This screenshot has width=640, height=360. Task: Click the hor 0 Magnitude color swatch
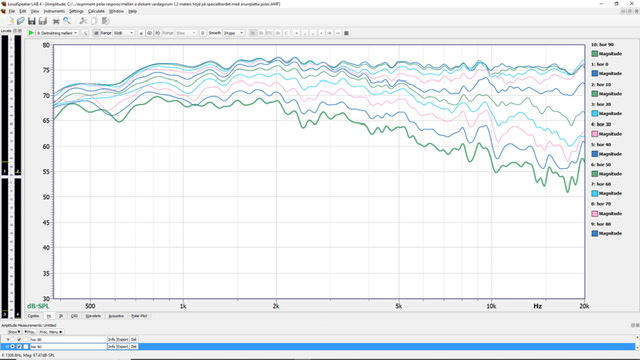[595, 73]
